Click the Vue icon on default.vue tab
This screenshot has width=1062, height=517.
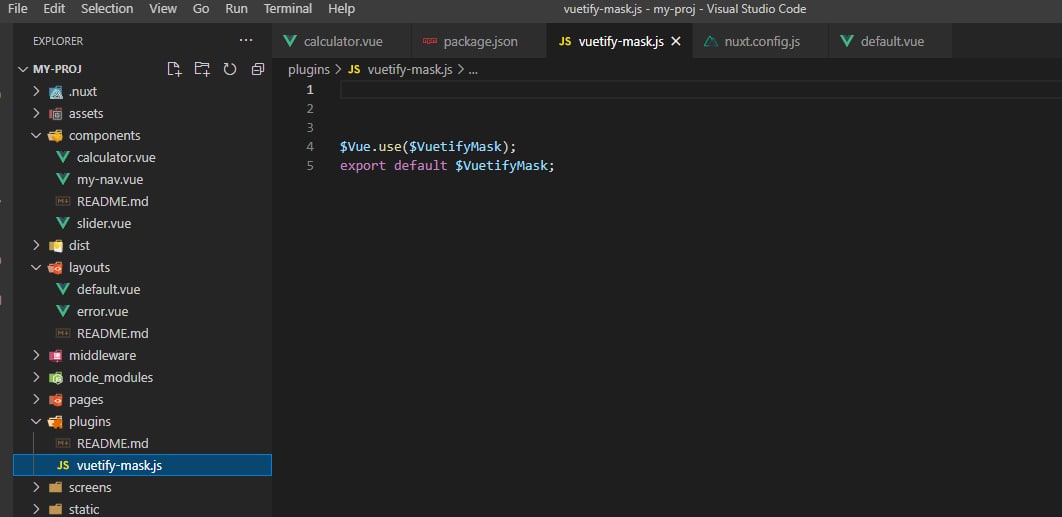[x=847, y=41]
